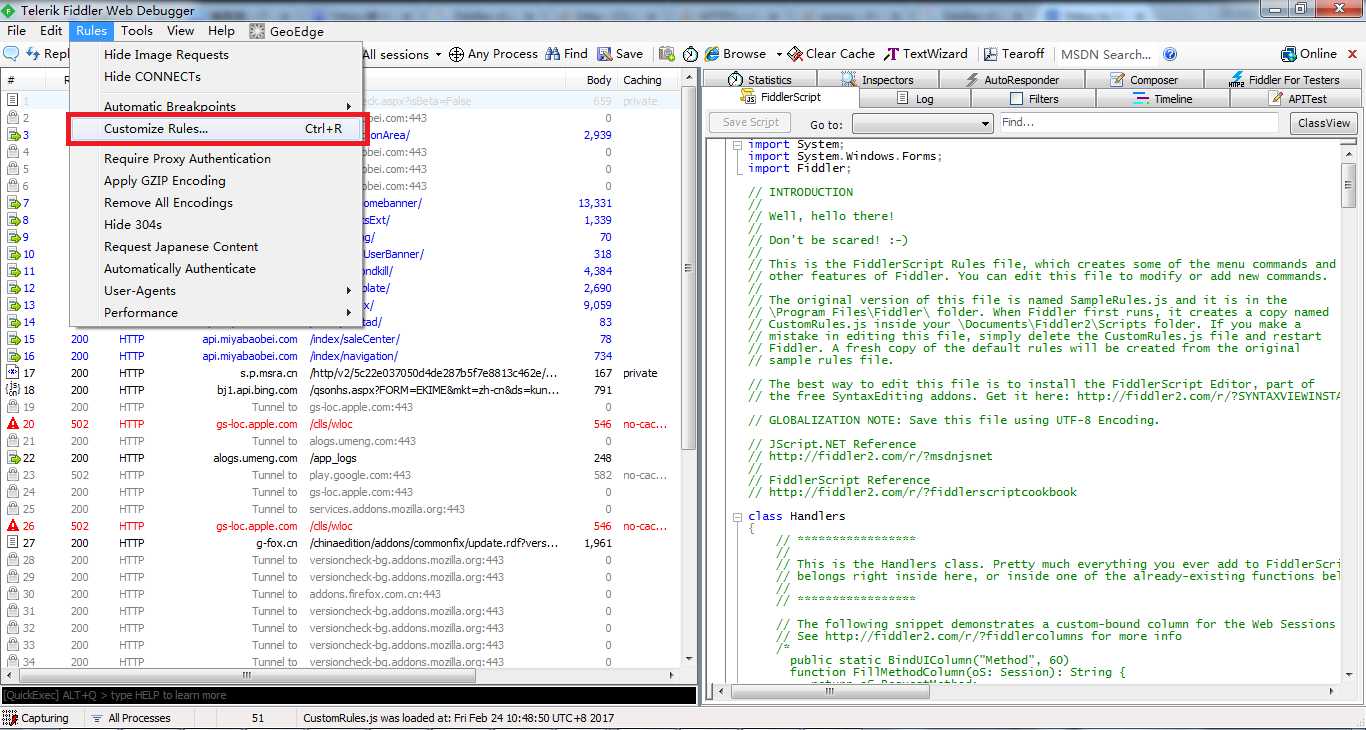Collapse the class Handlers block
Image resolution: width=1366 pixels, height=730 pixels.
(x=737, y=517)
